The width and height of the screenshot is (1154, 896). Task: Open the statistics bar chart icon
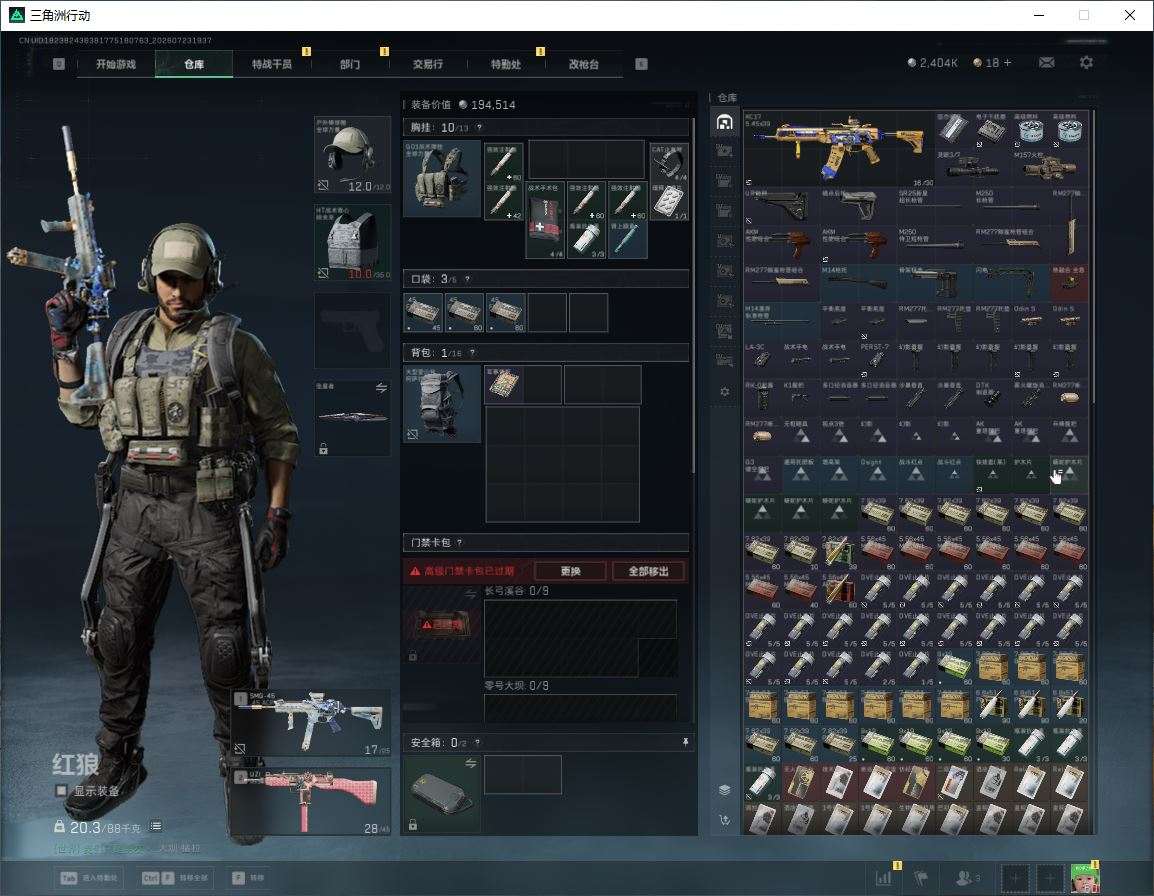(x=883, y=877)
